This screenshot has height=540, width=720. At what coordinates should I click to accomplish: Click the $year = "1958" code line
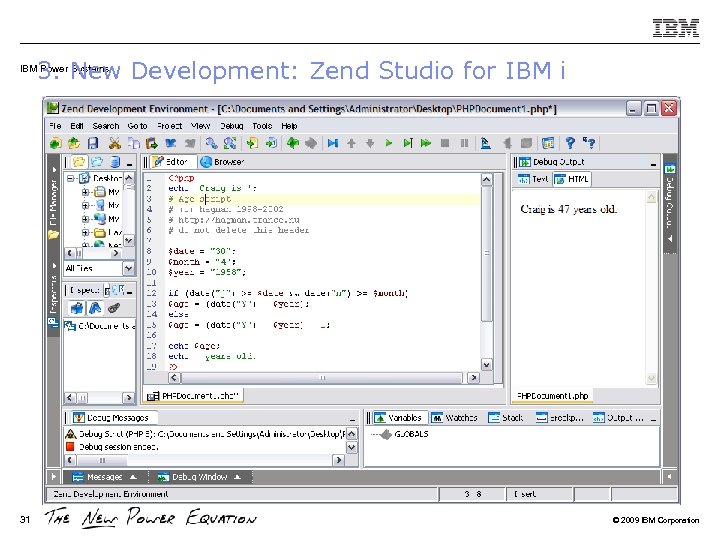point(207,272)
